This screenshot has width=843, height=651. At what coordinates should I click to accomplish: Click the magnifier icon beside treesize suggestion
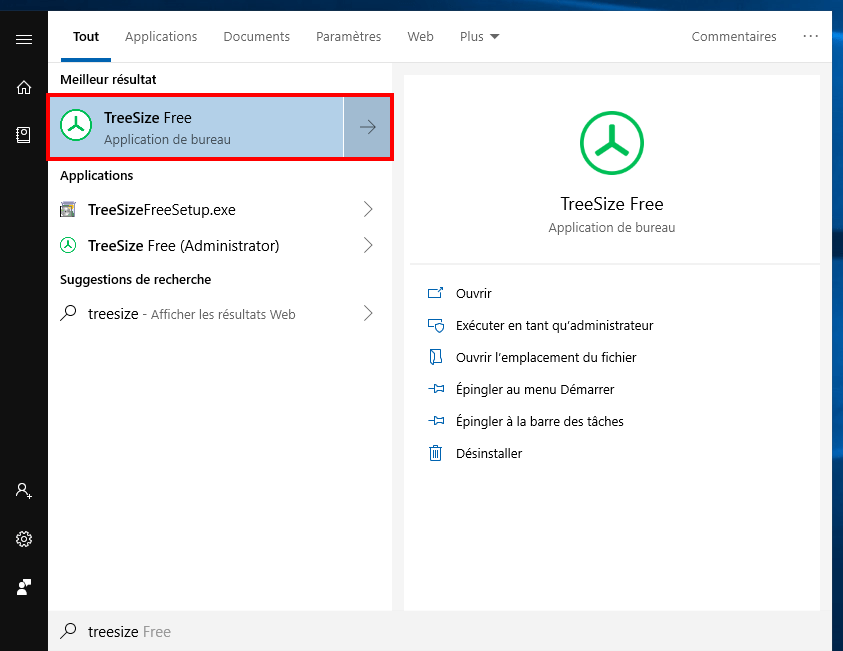pyautogui.click(x=68, y=313)
